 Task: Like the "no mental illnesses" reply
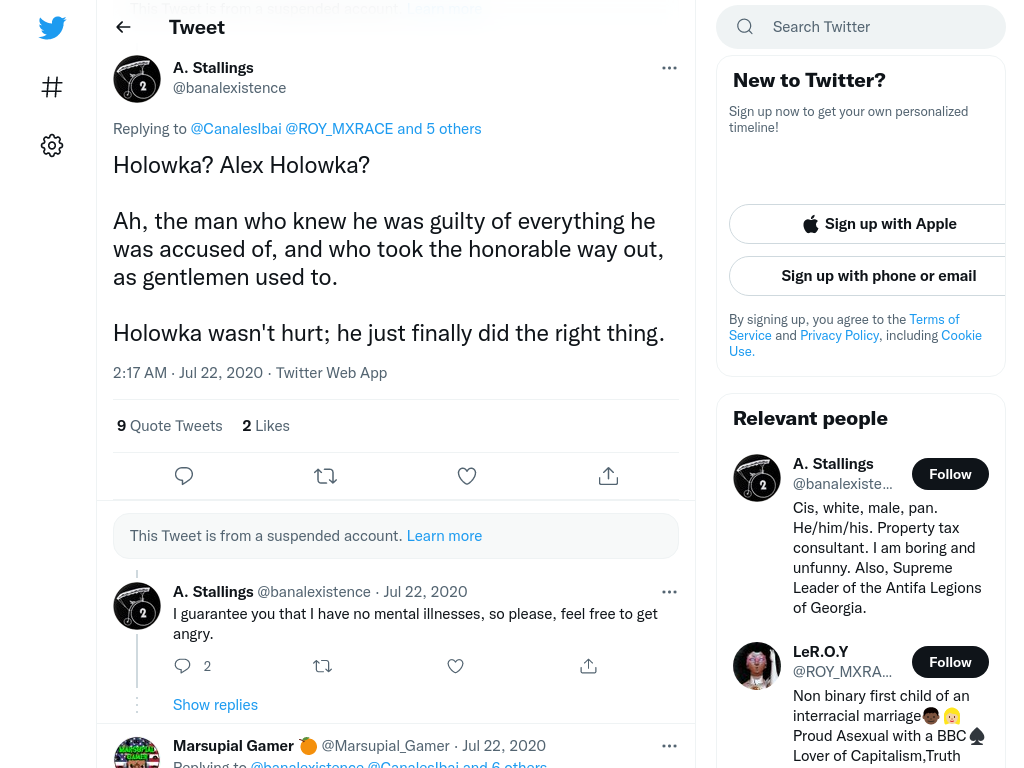pyautogui.click(x=455, y=666)
